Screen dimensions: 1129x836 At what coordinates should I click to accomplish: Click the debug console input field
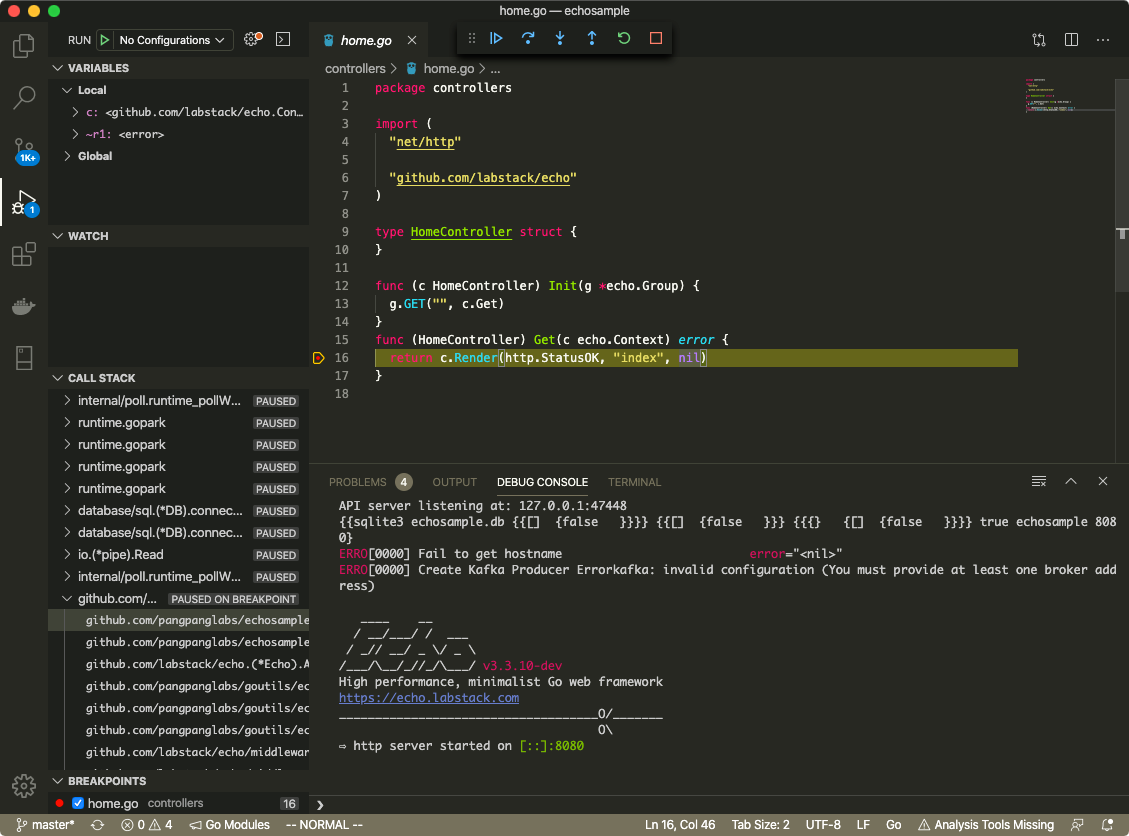[700, 804]
